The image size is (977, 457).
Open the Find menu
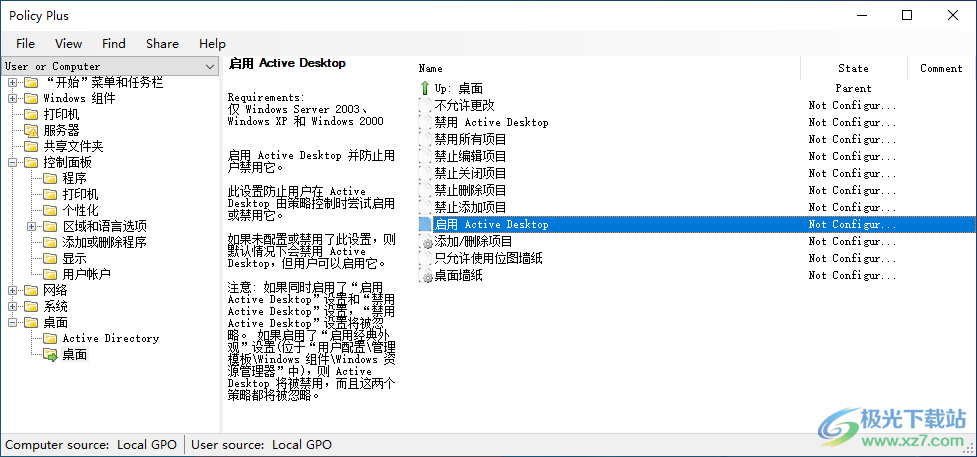113,44
